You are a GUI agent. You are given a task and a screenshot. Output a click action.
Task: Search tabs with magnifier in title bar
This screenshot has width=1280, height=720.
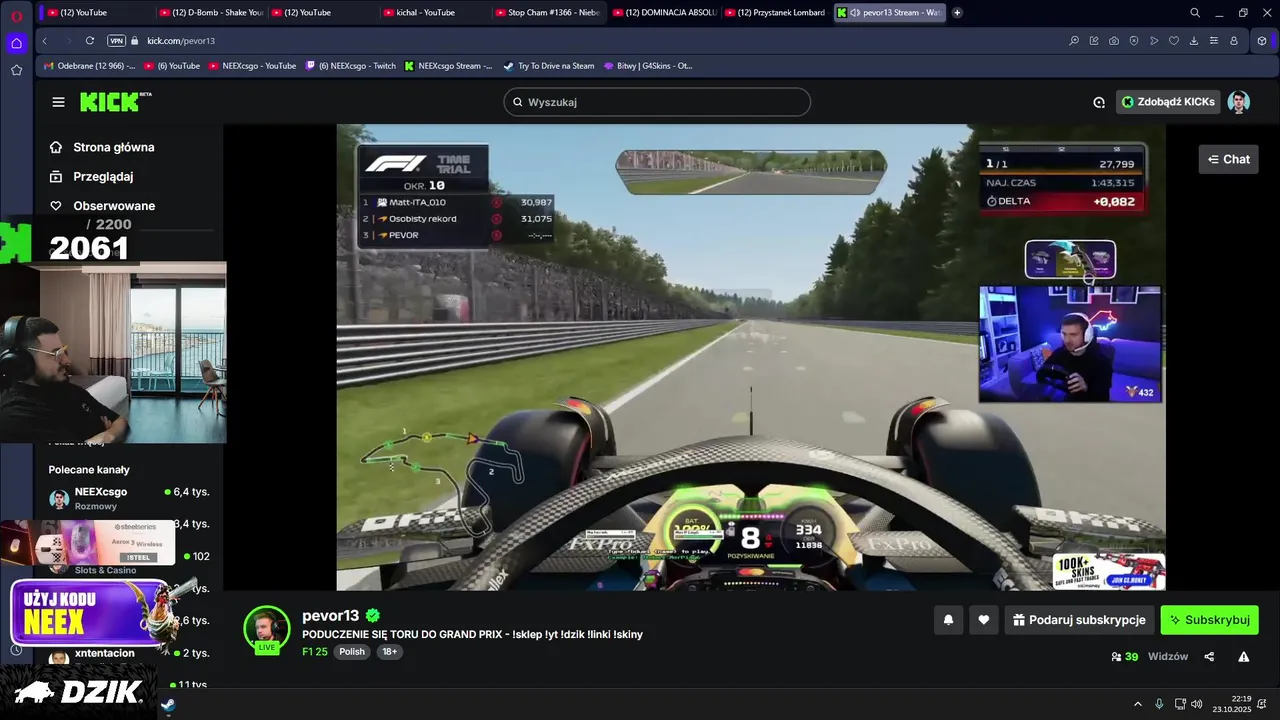1195,13
